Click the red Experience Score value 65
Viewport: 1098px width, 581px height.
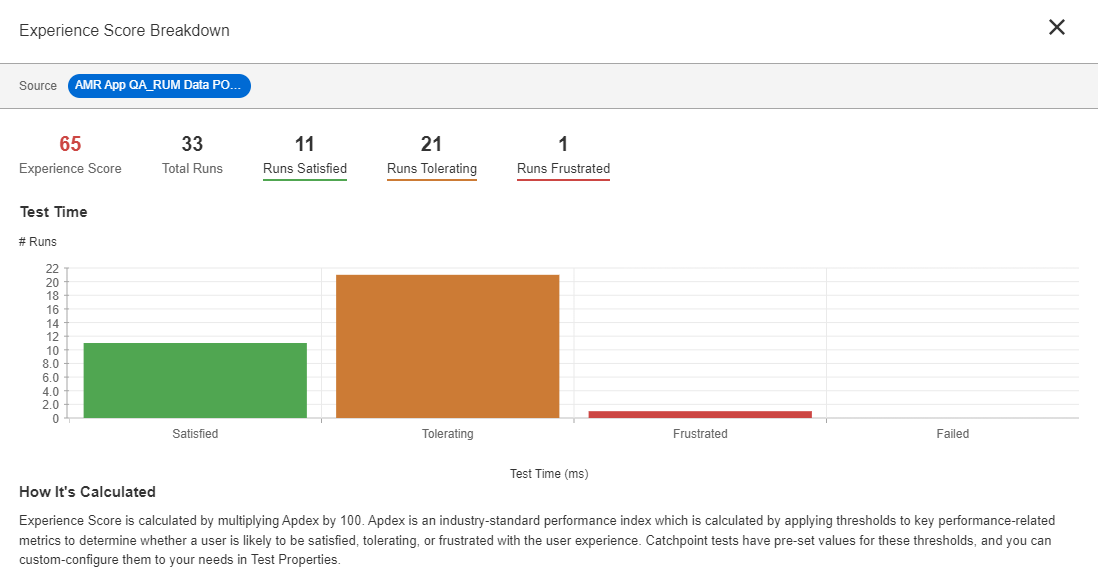click(70, 144)
